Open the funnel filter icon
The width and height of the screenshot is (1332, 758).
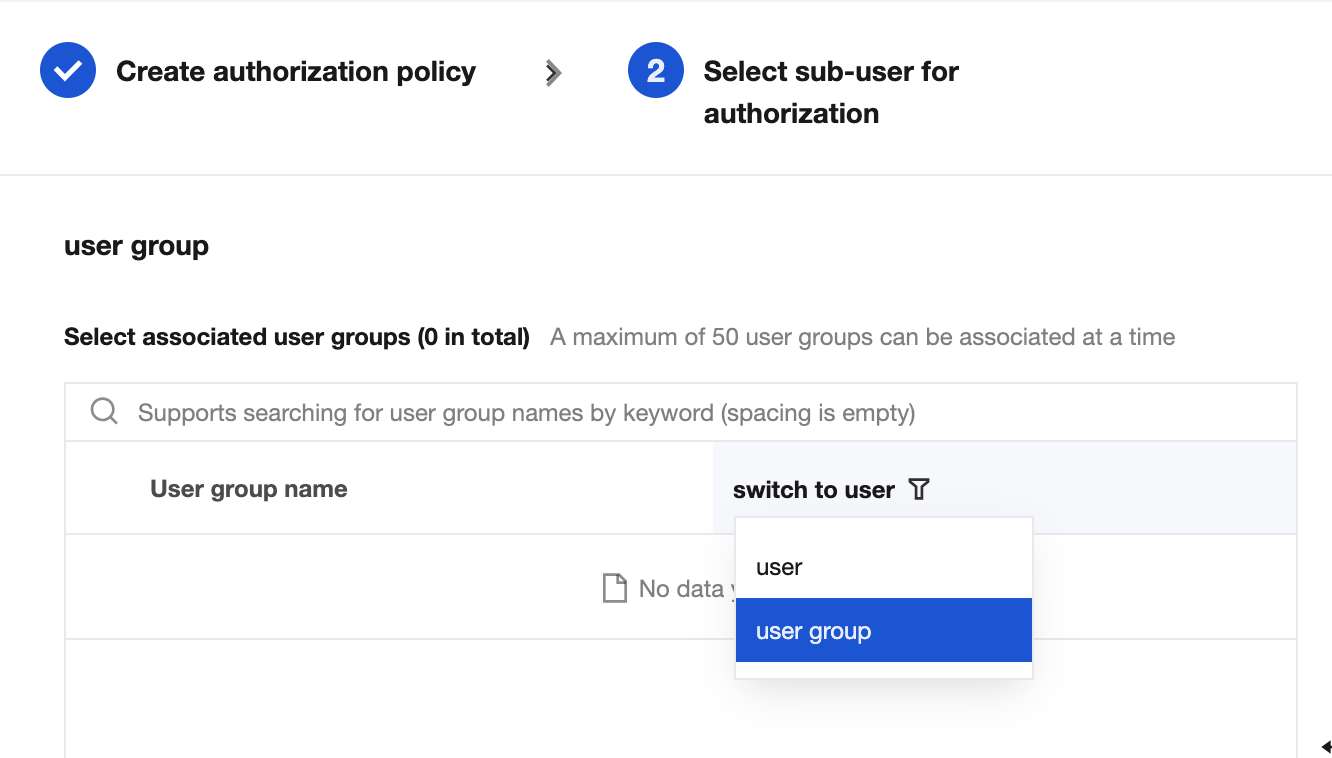[918, 490]
